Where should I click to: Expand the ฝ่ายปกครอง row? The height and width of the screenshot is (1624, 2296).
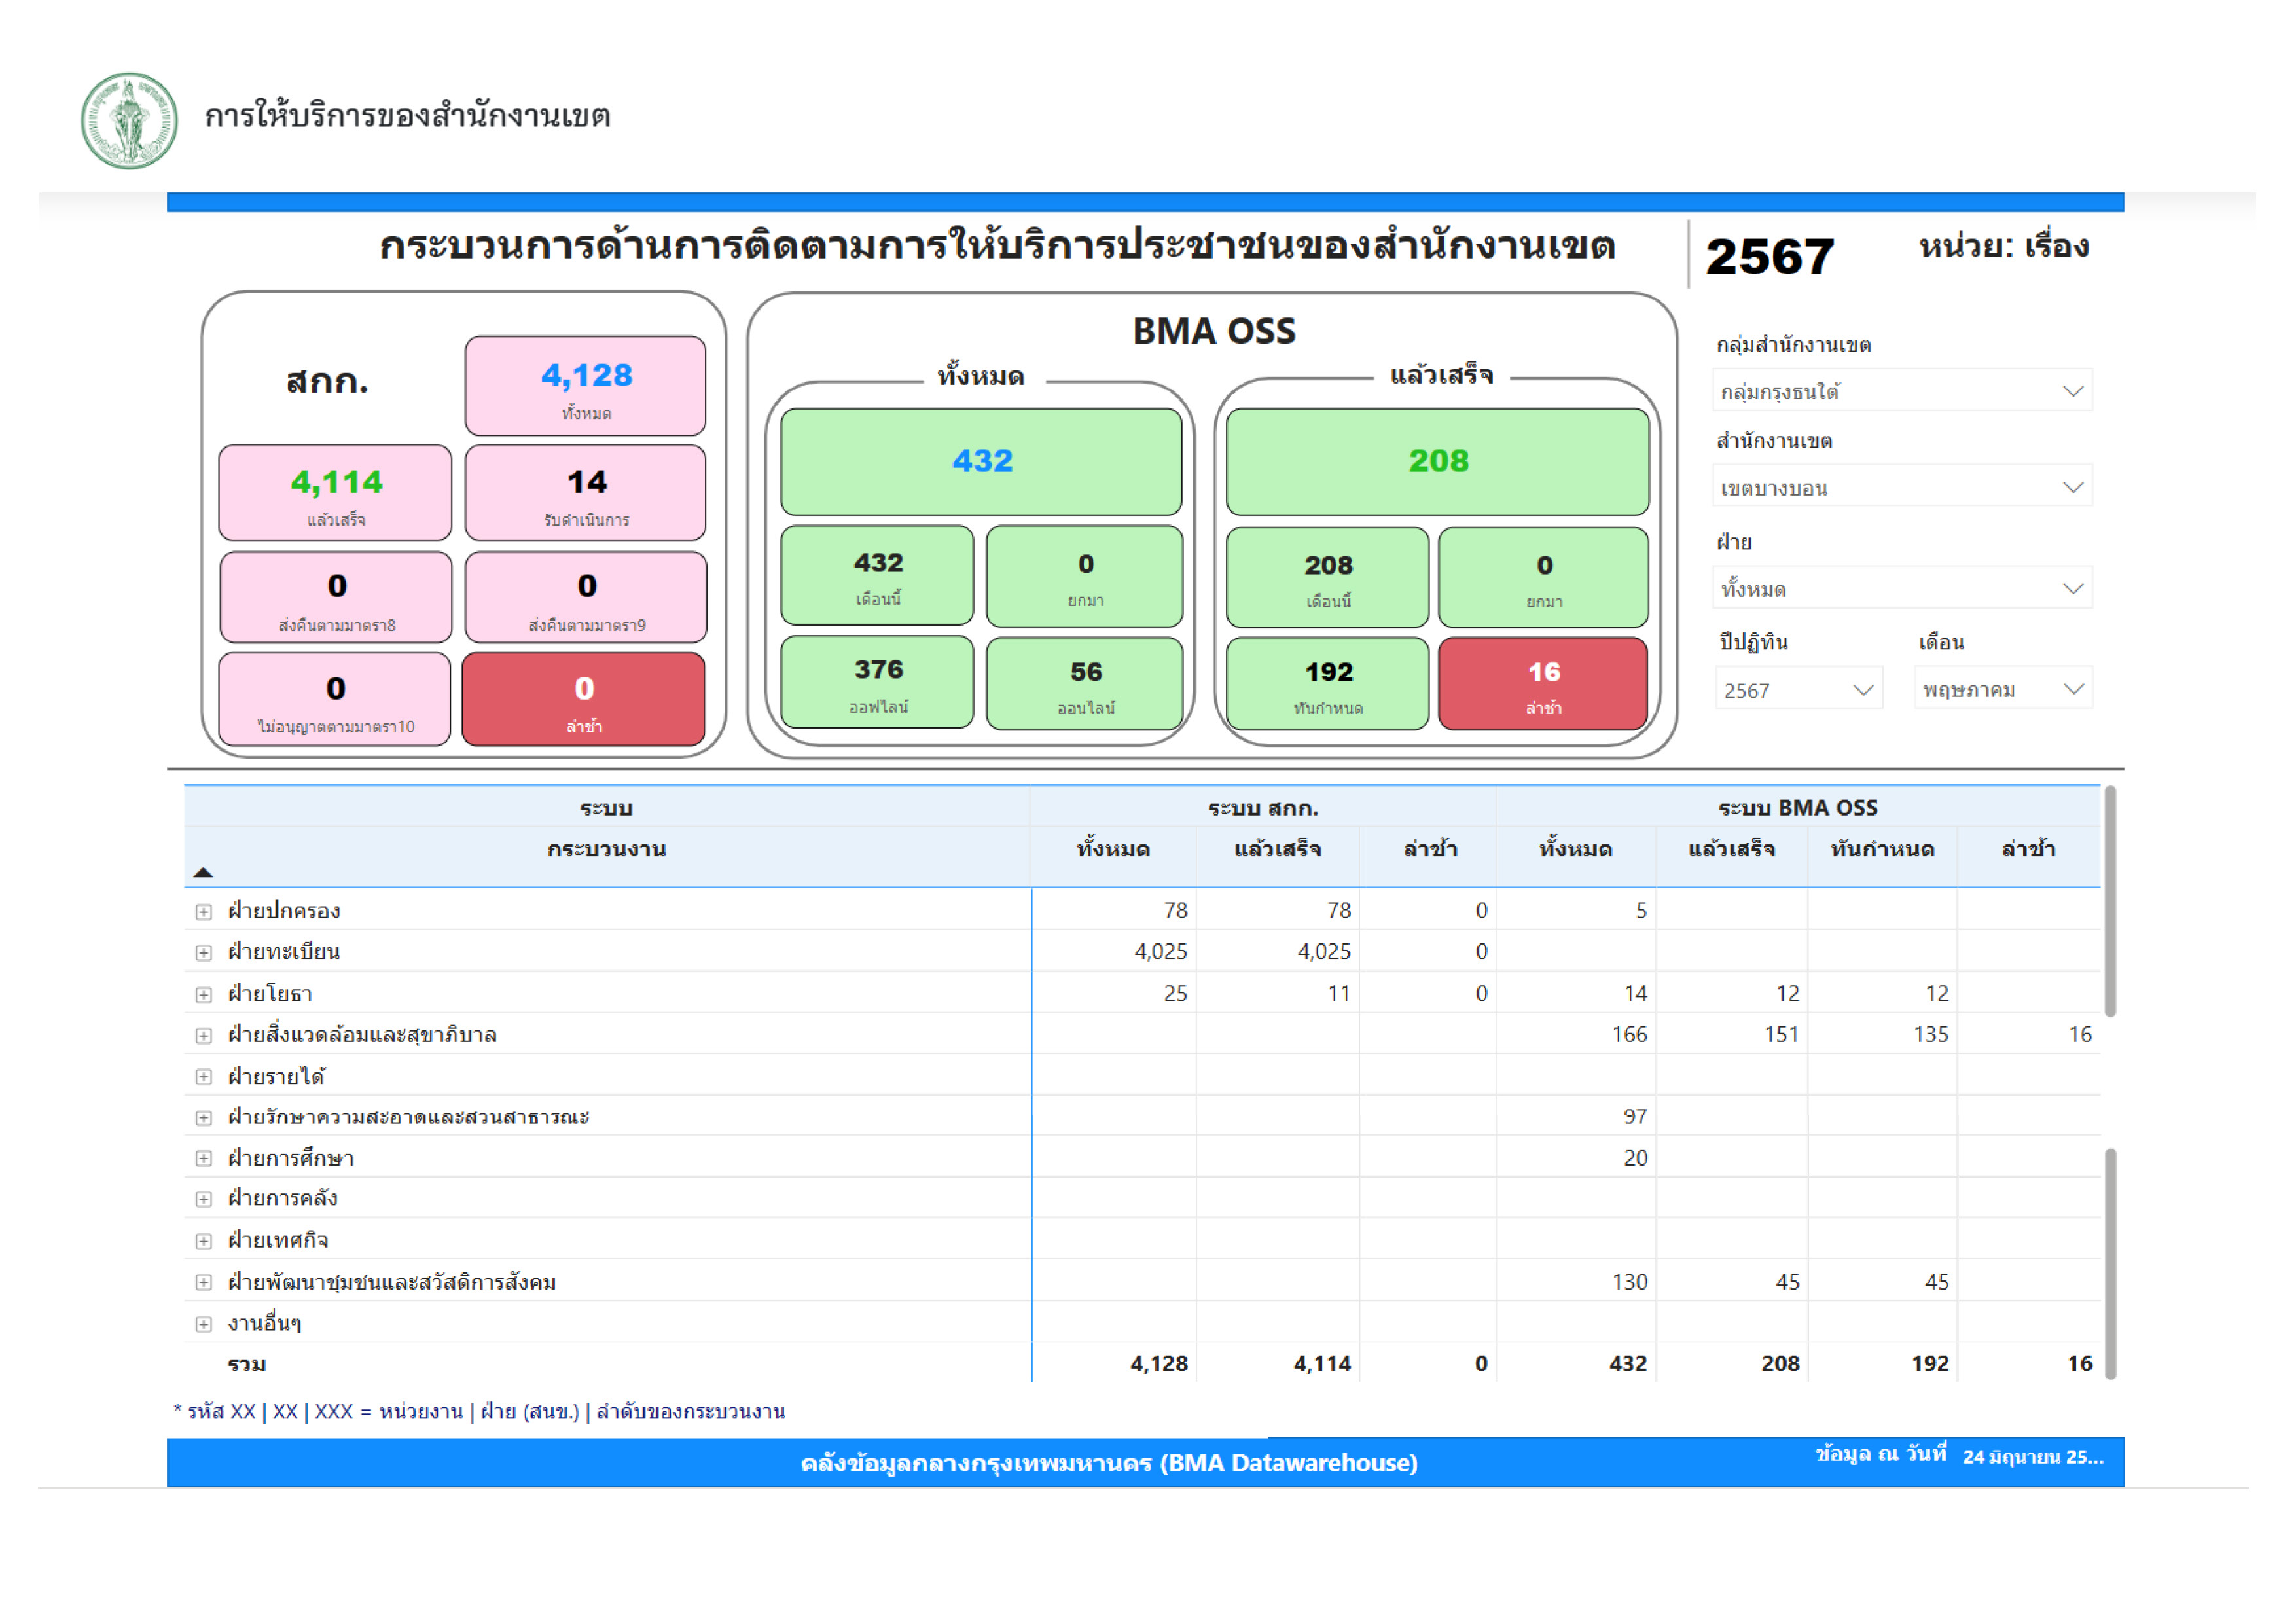point(204,911)
